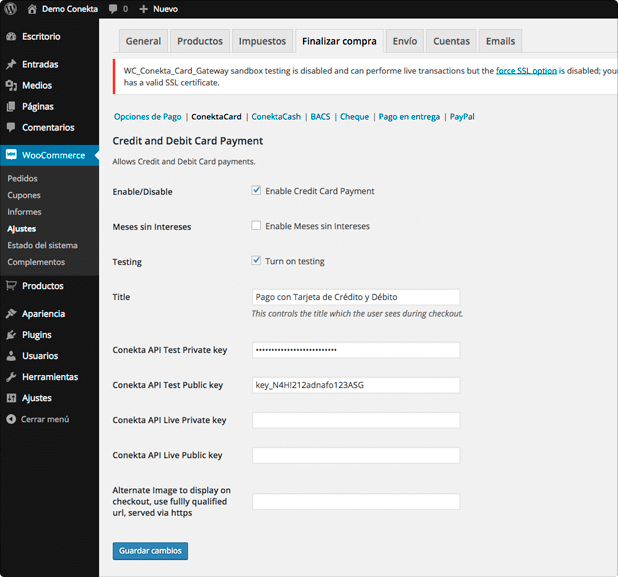Viewport: 618px width, 577px height.
Task: Click the Ajustes settings icon in main sidebar
Action: point(11,398)
